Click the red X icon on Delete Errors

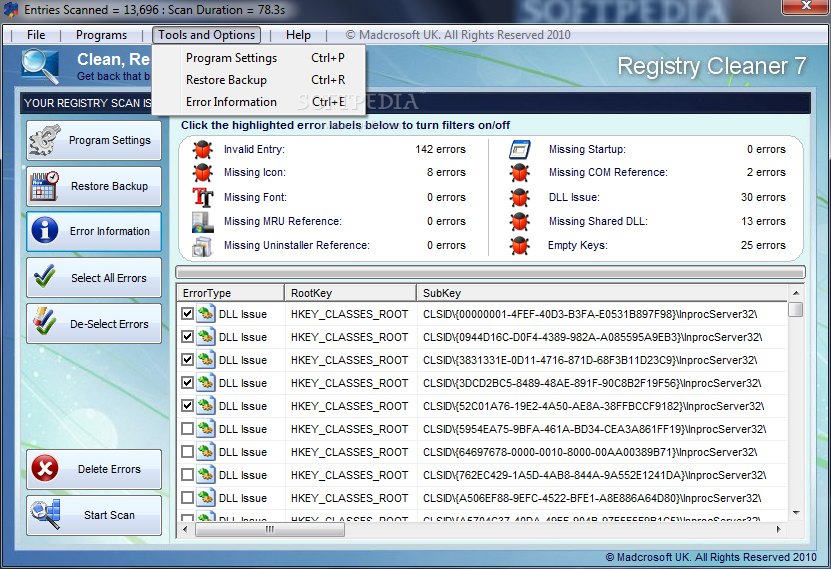coord(45,468)
